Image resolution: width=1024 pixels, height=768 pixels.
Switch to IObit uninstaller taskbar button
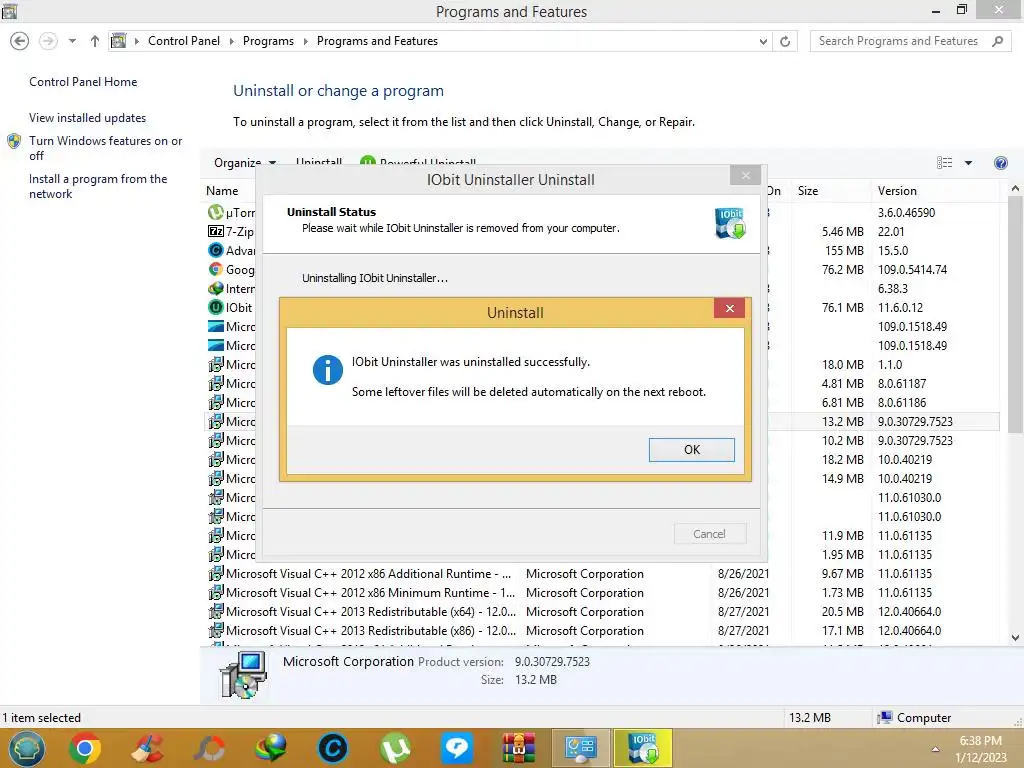(643, 748)
